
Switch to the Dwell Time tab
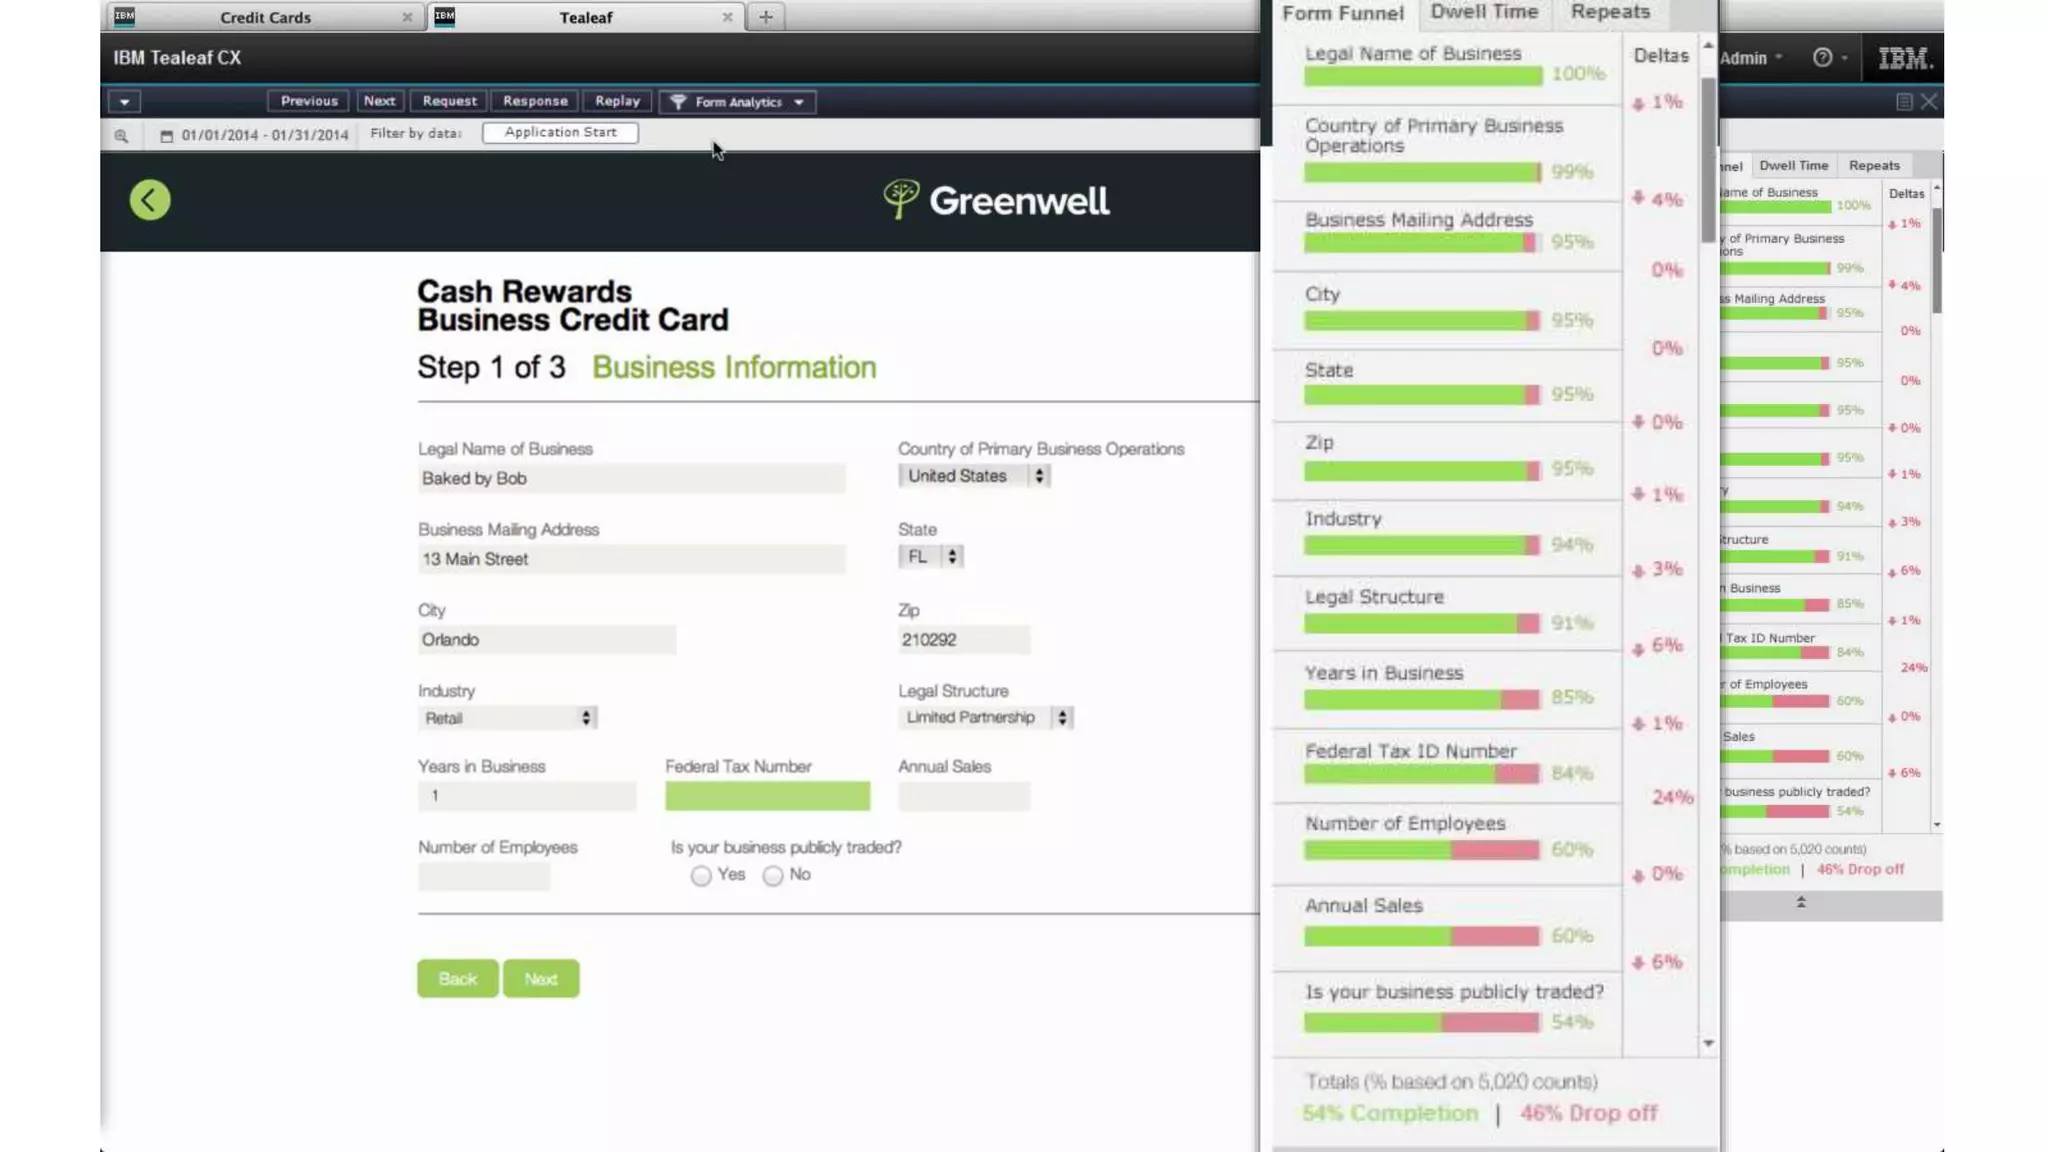pyautogui.click(x=1484, y=12)
